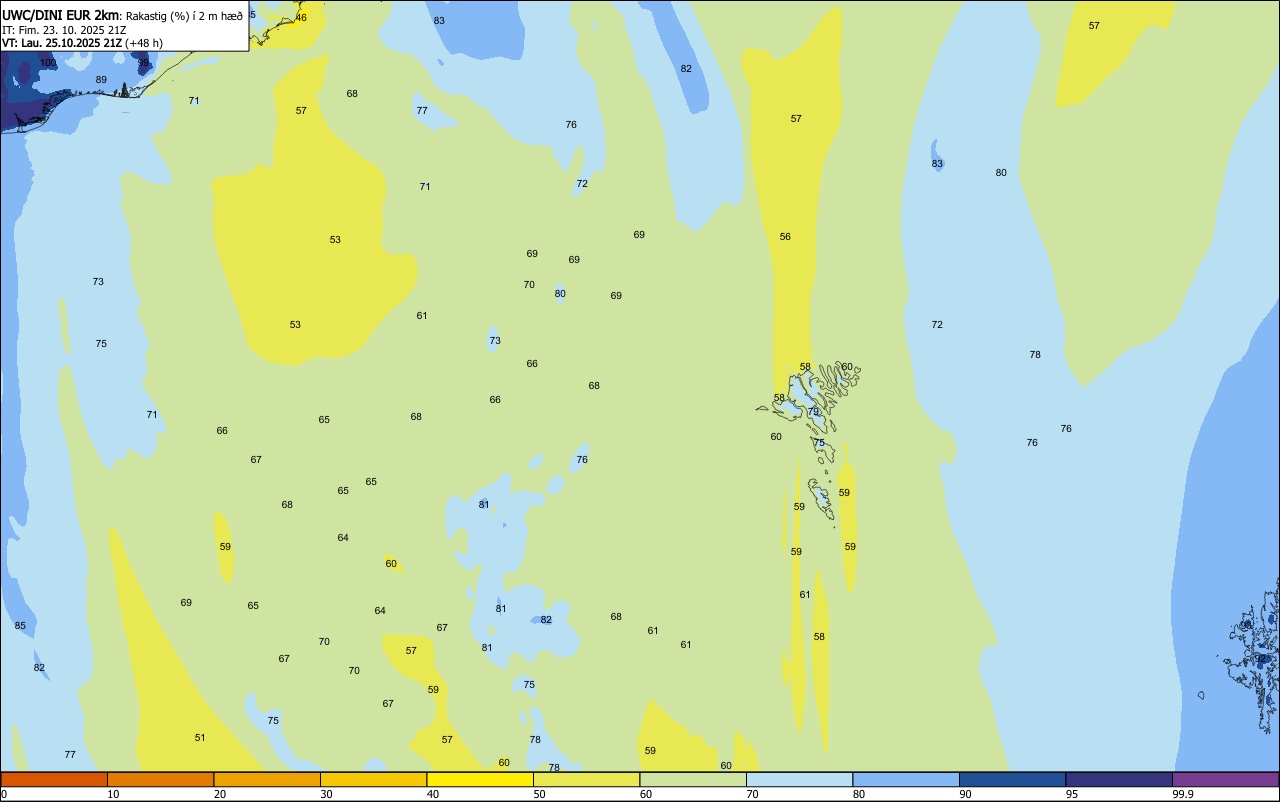Click the 0–10 dark orange legend swatch

click(54, 779)
